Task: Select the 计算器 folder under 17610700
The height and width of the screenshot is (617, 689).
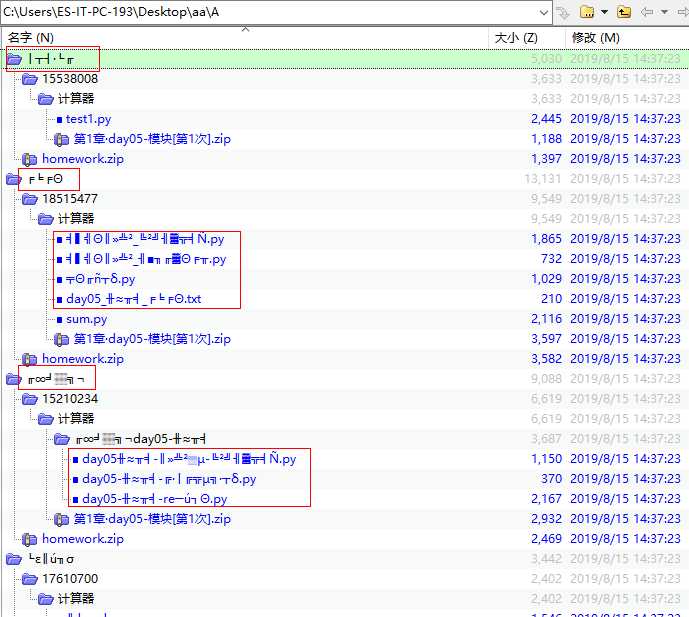Action: pos(76,599)
